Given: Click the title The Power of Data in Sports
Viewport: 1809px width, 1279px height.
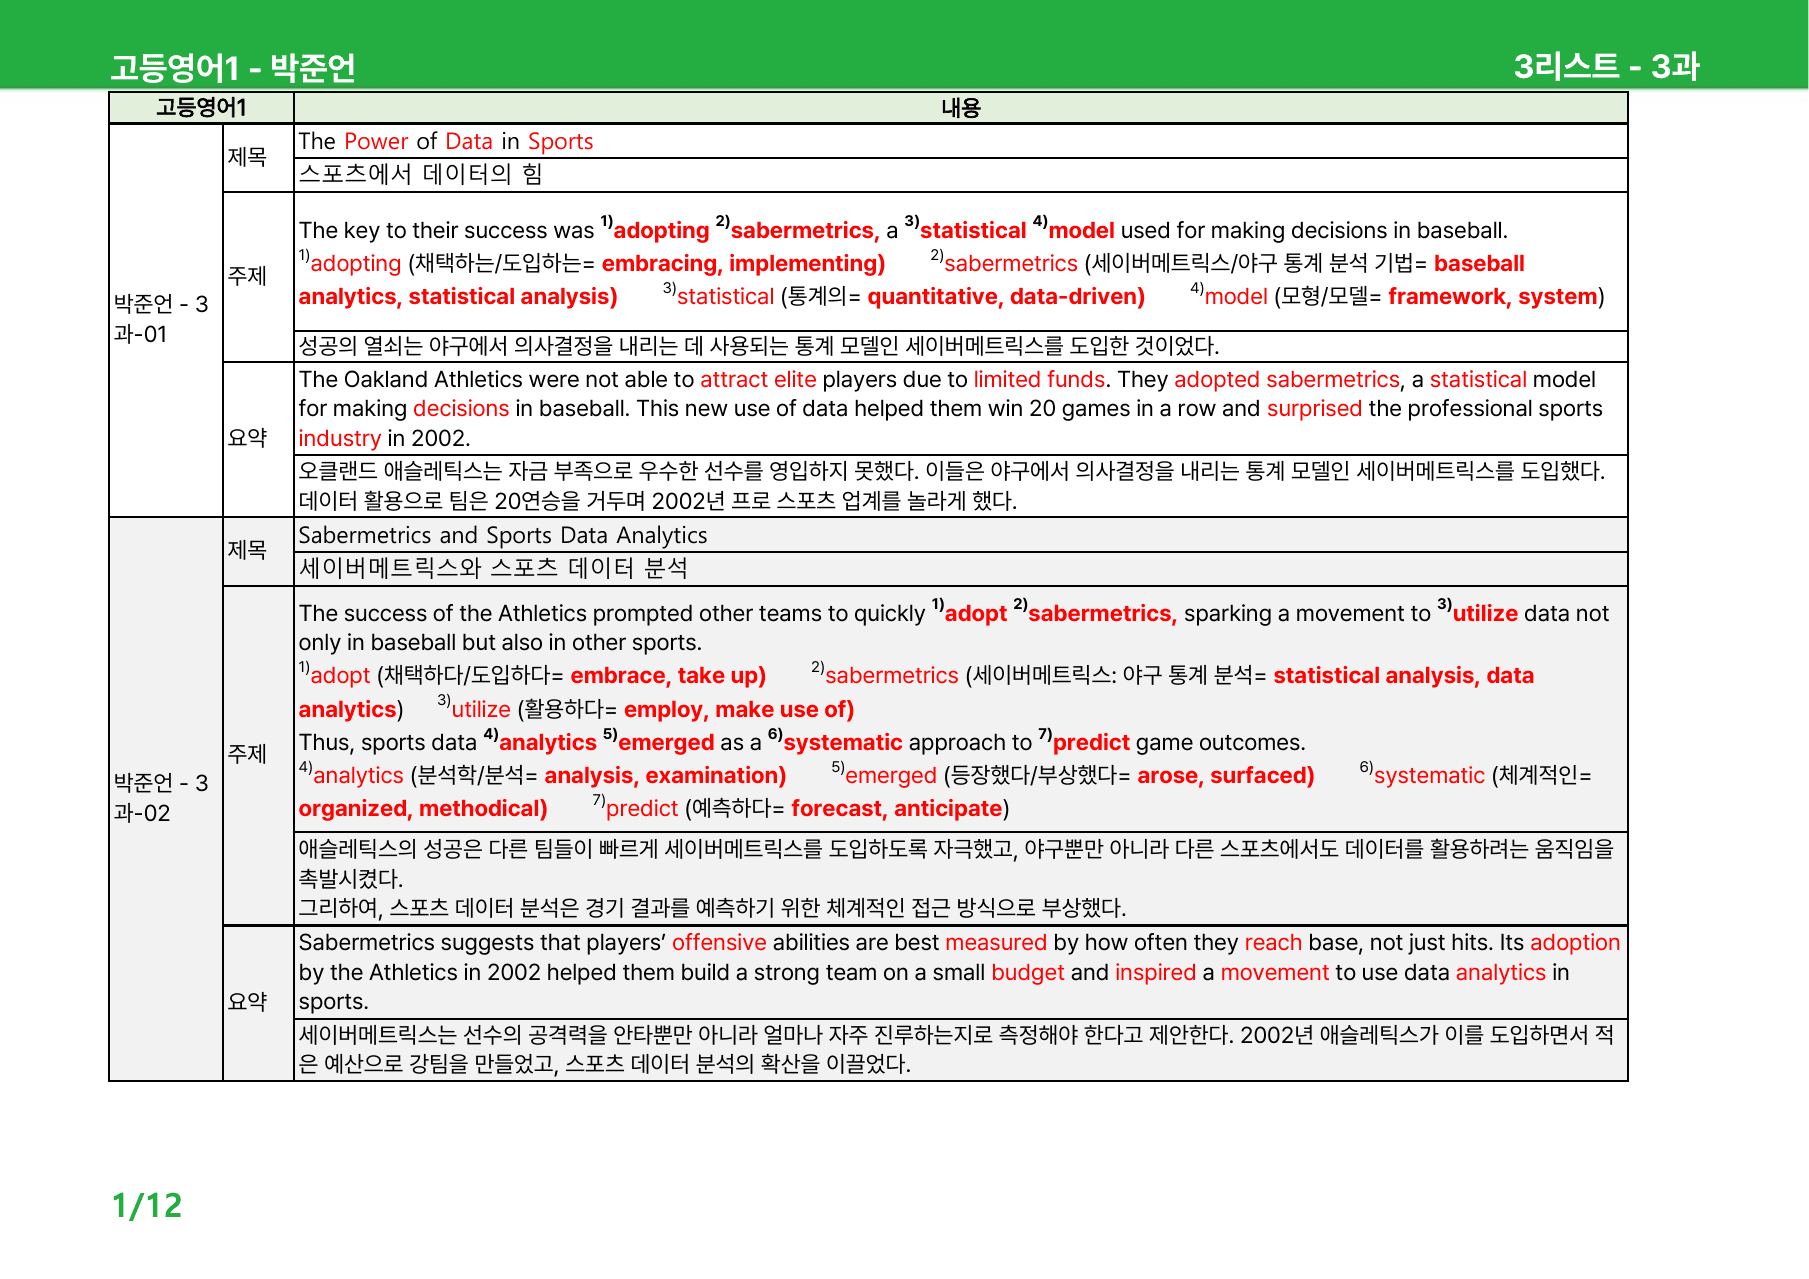Looking at the screenshot, I should 446,141.
